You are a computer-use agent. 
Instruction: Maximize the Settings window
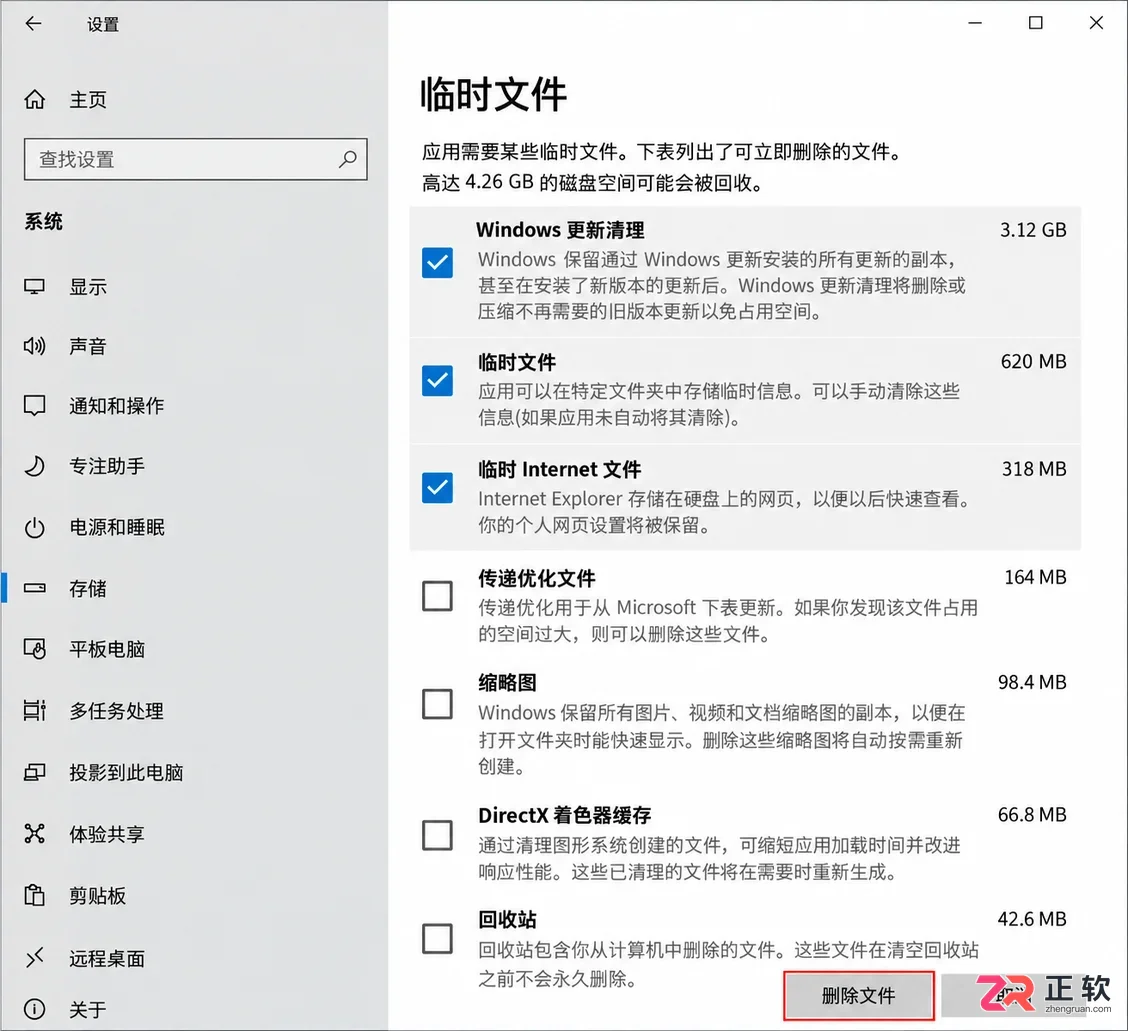pos(1035,23)
